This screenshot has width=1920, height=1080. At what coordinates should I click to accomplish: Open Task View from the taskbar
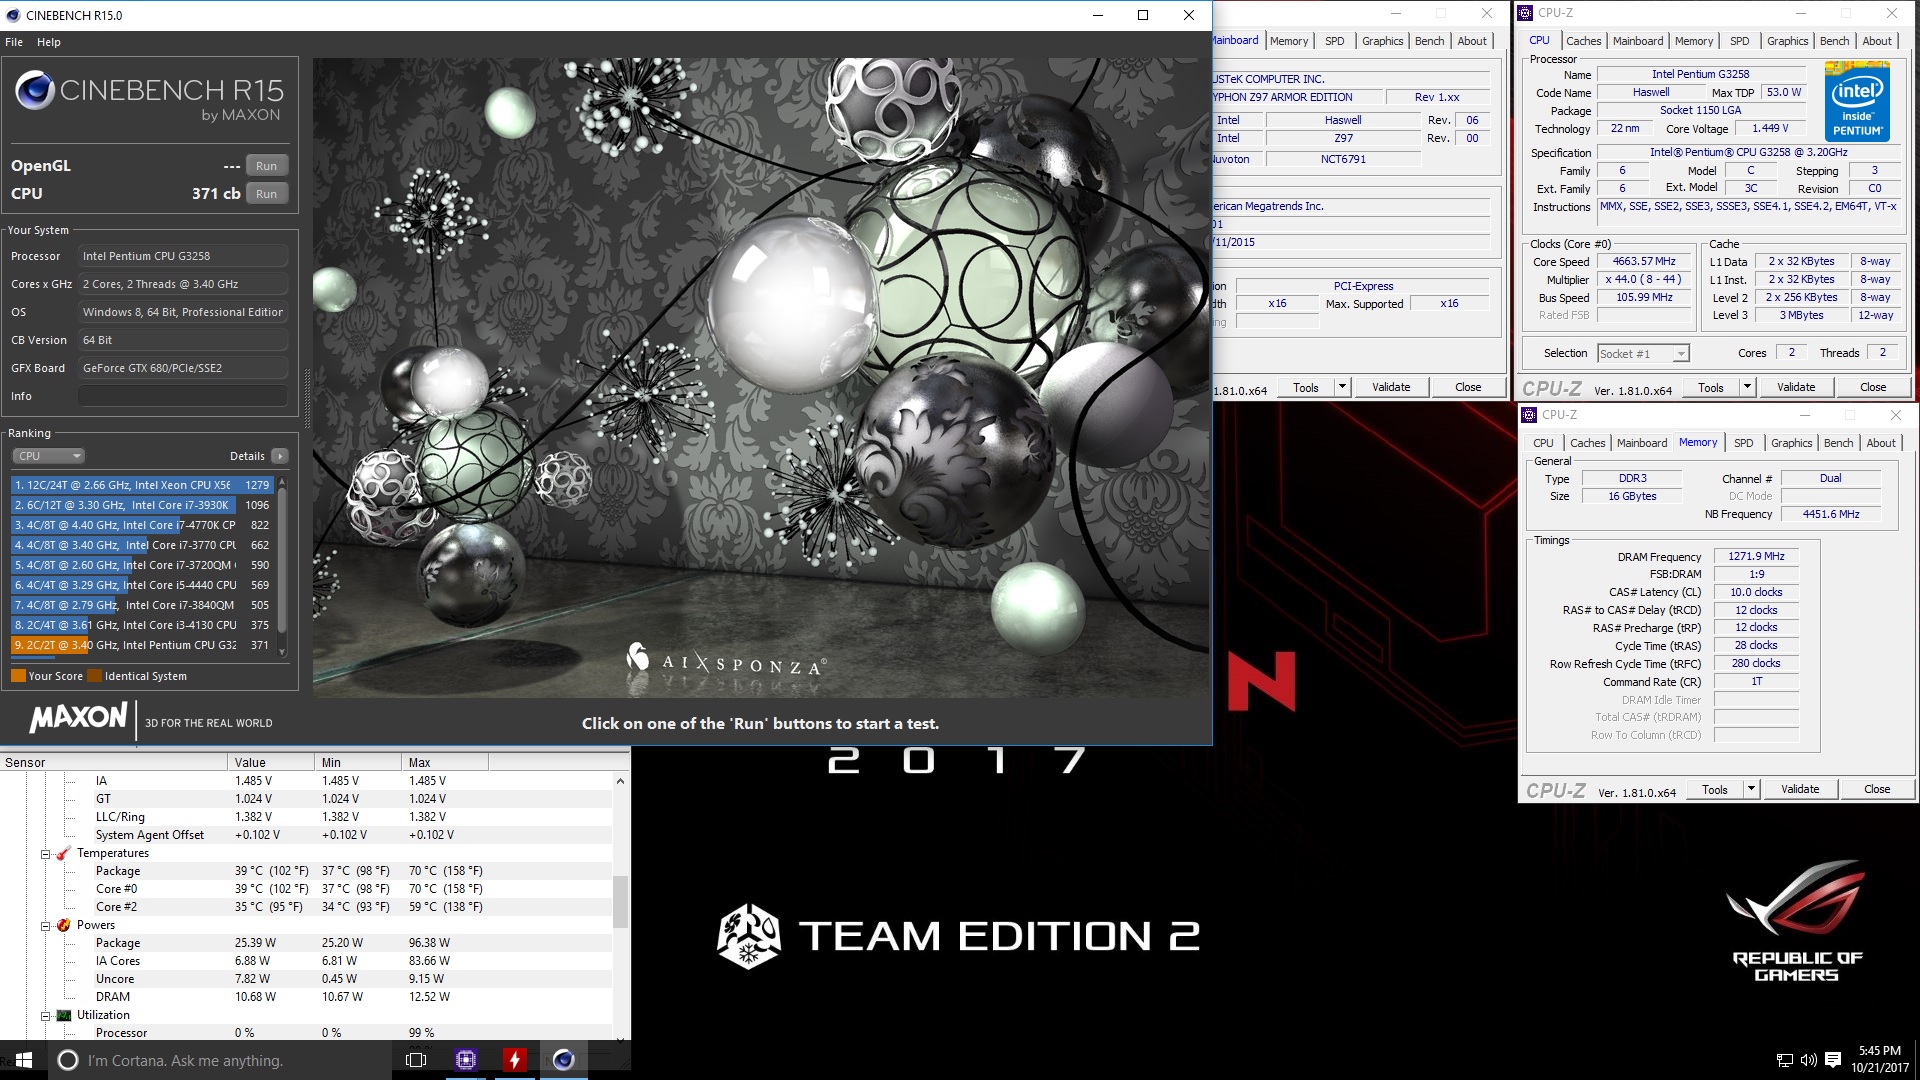coord(416,1060)
